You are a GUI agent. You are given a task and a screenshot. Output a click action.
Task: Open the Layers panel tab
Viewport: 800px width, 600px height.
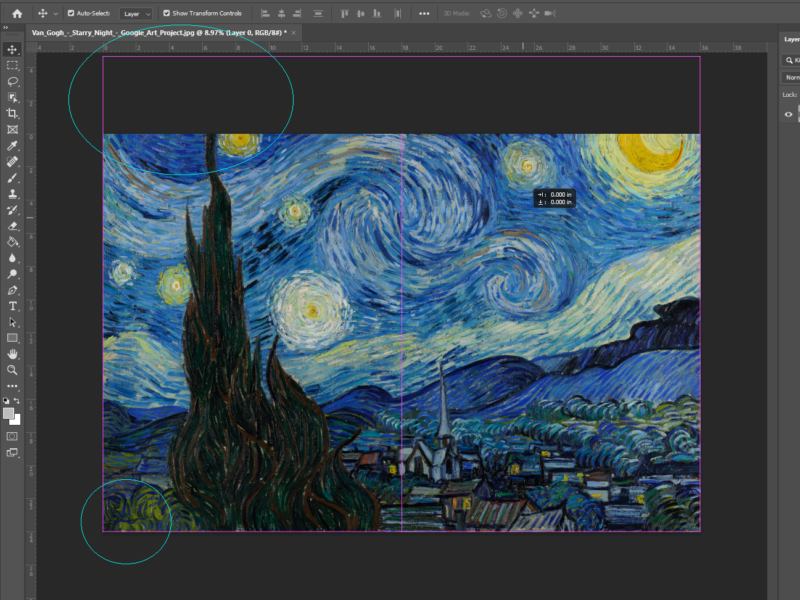point(790,40)
